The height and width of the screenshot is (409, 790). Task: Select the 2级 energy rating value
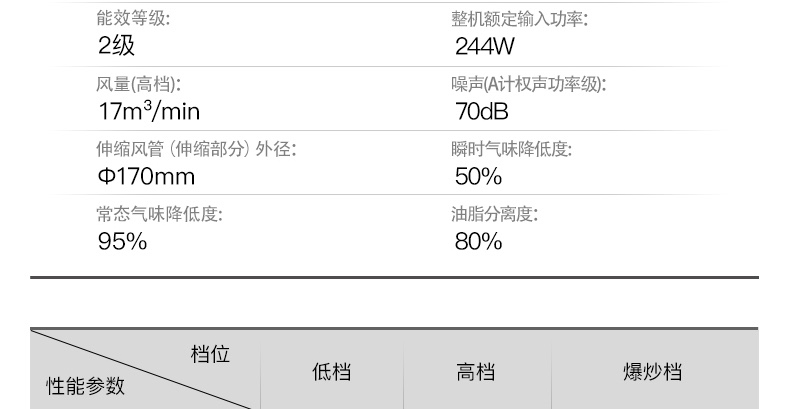(x=116, y=46)
